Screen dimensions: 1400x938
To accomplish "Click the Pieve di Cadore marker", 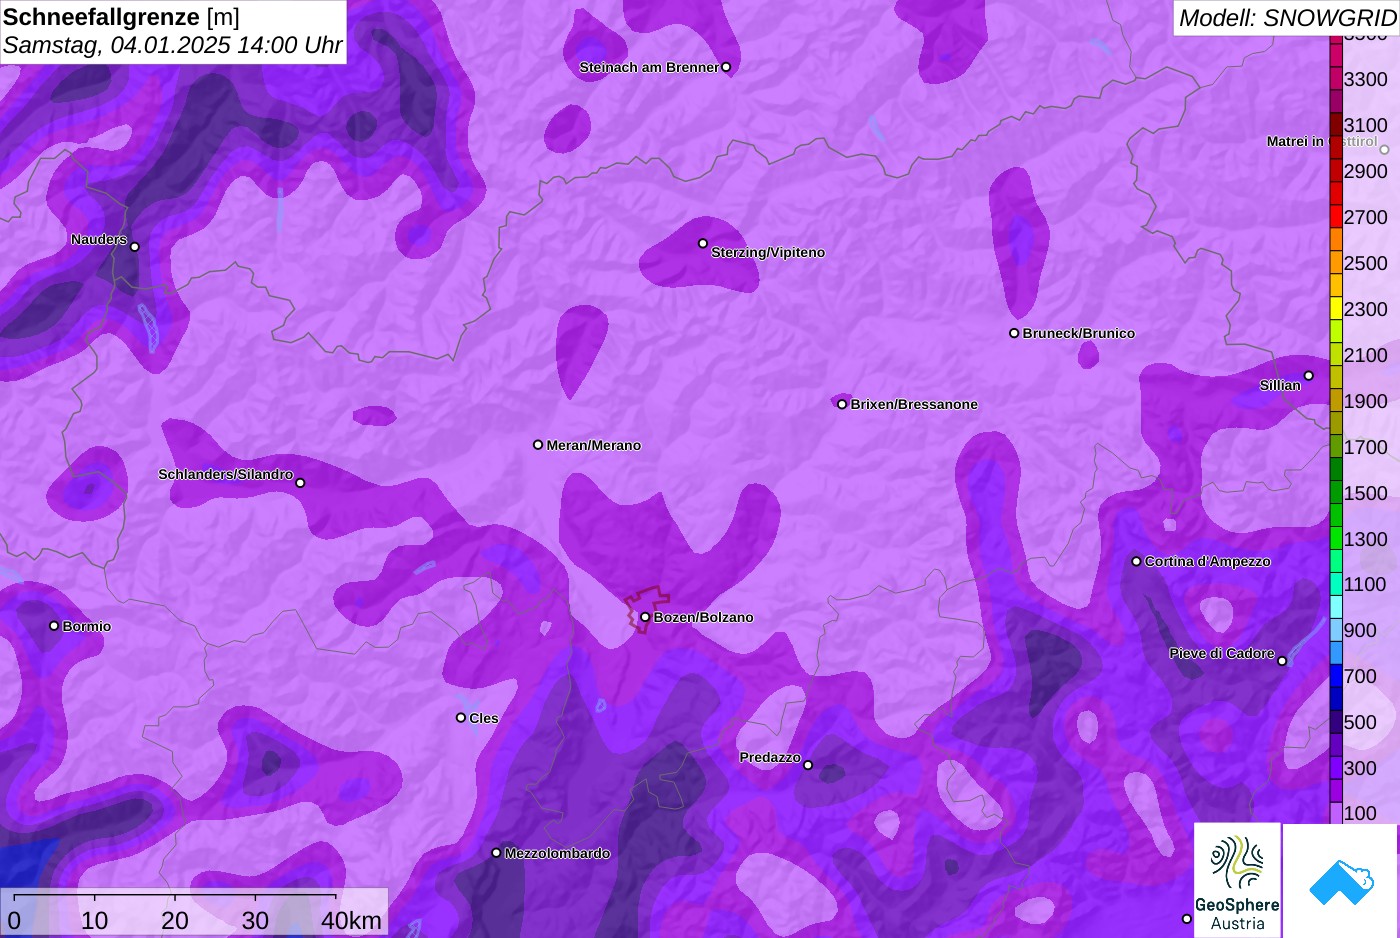I will coord(1282,661).
